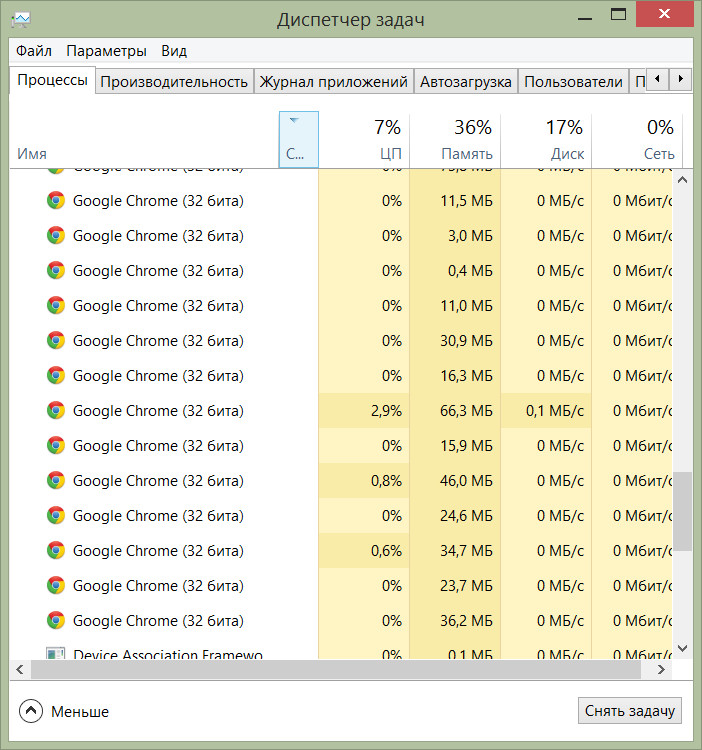Image resolution: width=702 pixels, height=750 pixels.
Task: Click Chrome icon for process using 36,2 МБ
Action: pos(56,620)
